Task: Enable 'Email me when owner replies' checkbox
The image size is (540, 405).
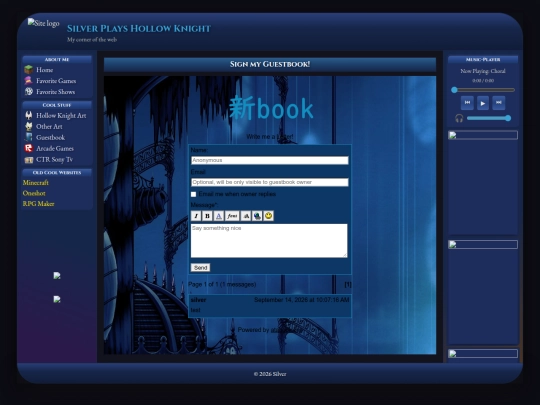Action: click(194, 194)
